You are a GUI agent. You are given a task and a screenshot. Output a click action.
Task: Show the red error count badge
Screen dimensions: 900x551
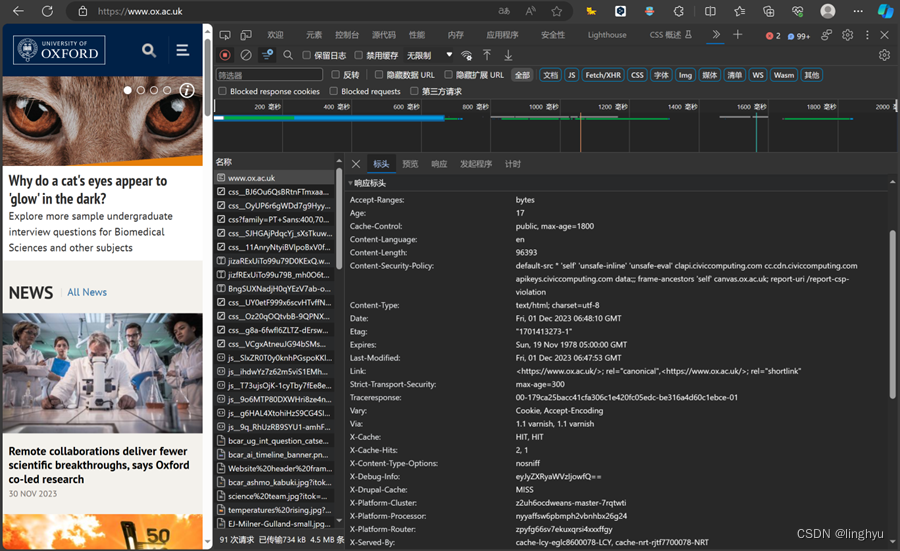tap(773, 36)
